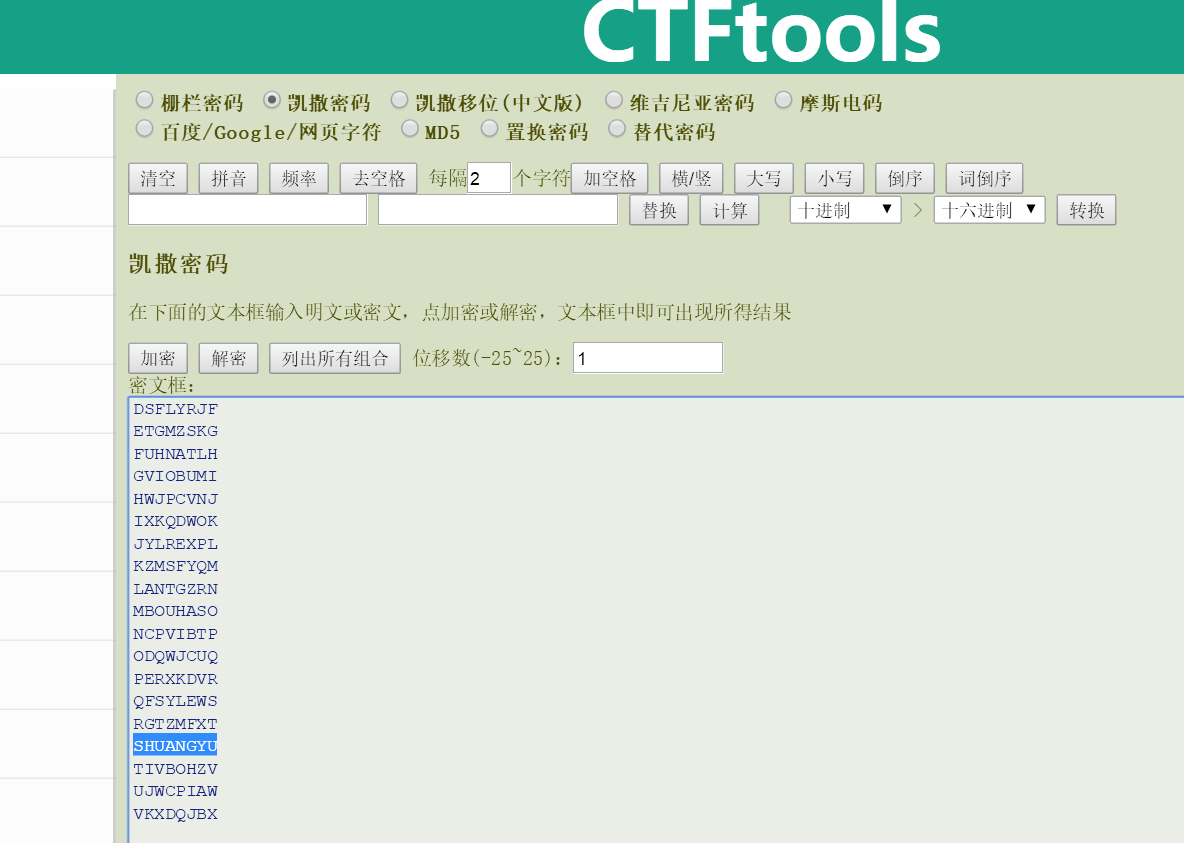This screenshot has height=843, width=1184.
Task: Click the 解密 decrypt button
Action: click(229, 358)
